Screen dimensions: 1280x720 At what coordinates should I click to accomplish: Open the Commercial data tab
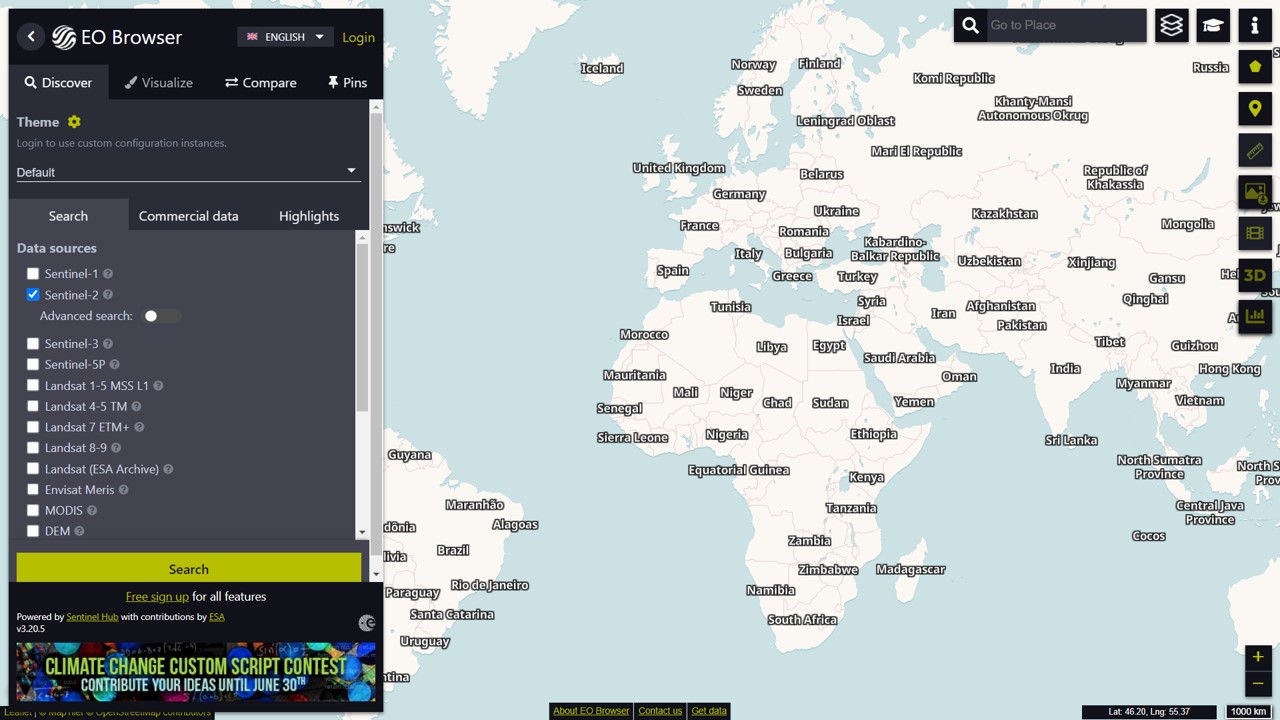(x=188, y=216)
